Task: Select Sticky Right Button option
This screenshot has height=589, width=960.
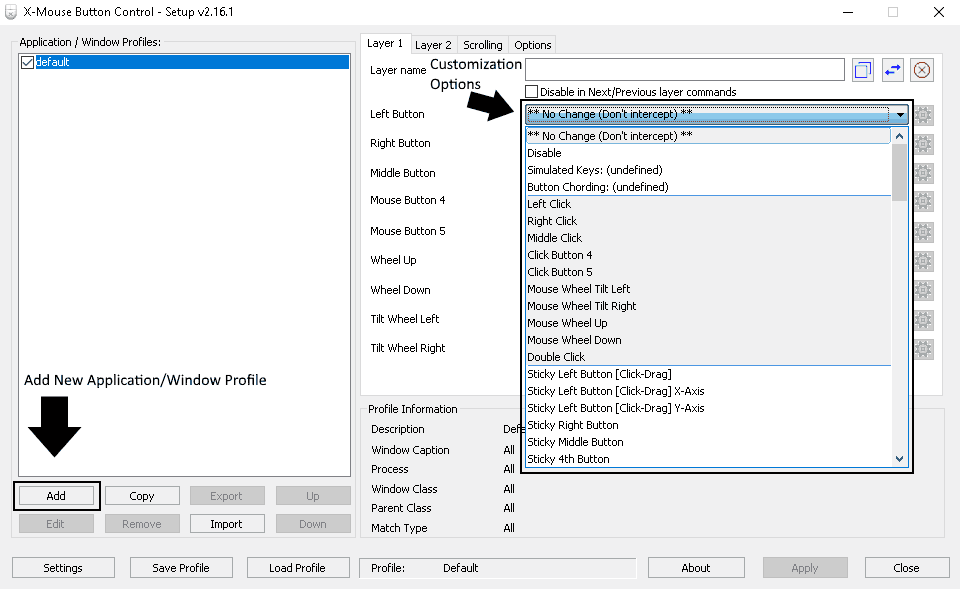Action: point(708,426)
